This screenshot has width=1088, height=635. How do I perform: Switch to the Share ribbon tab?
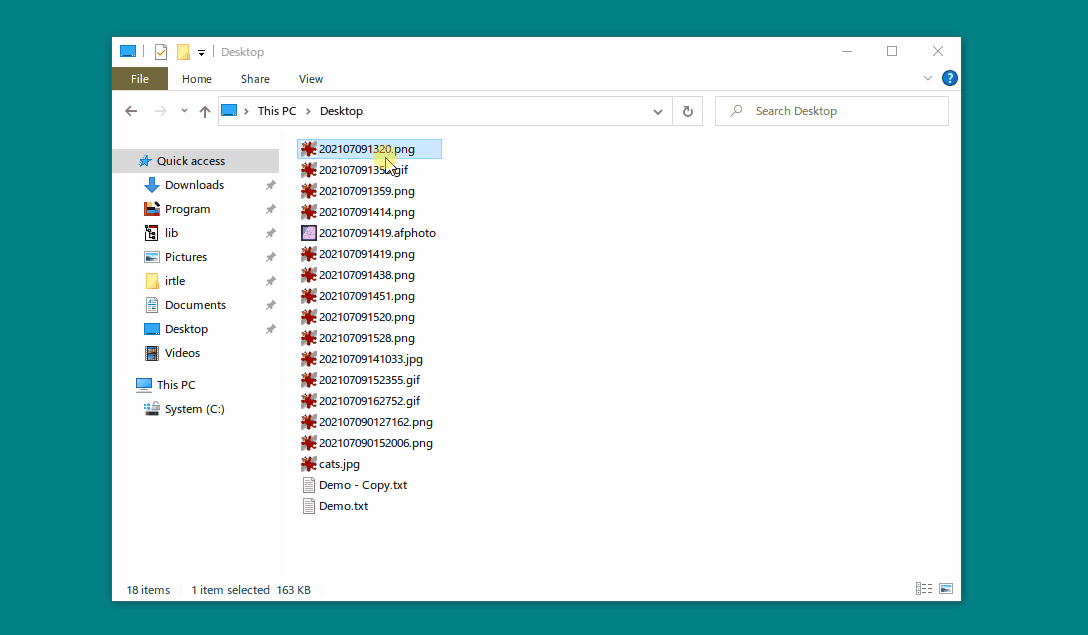coord(255,79)
